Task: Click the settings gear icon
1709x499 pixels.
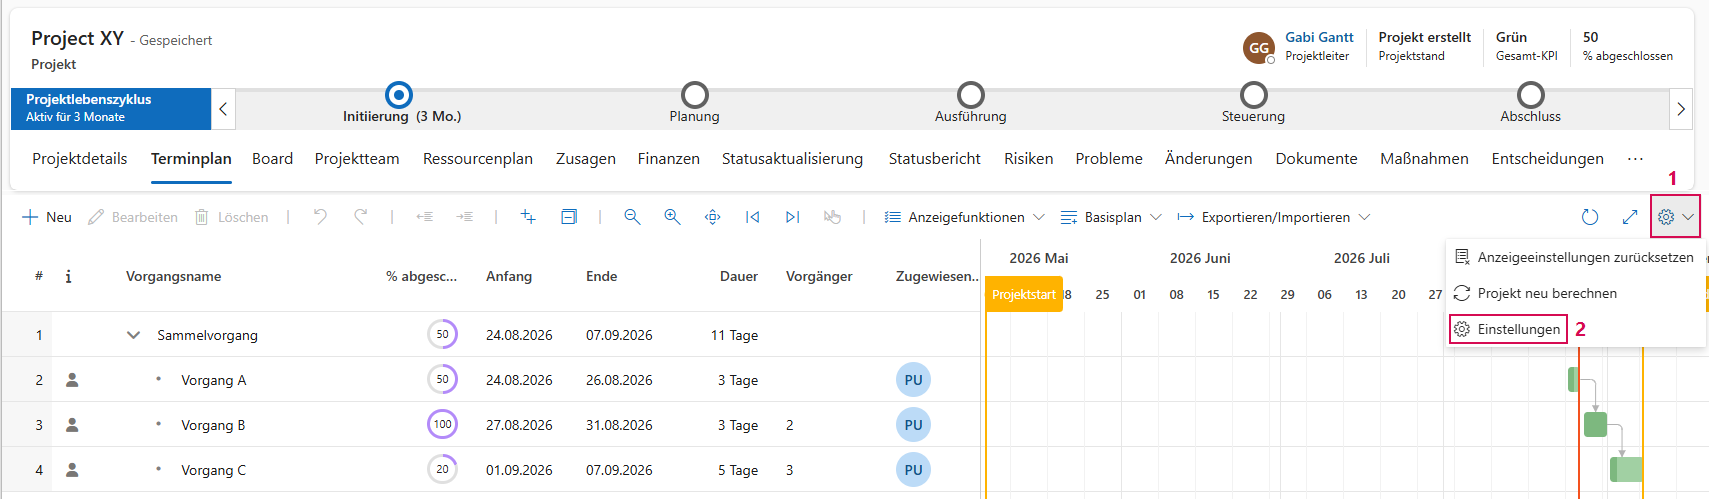Action: tap(1666, 217)
